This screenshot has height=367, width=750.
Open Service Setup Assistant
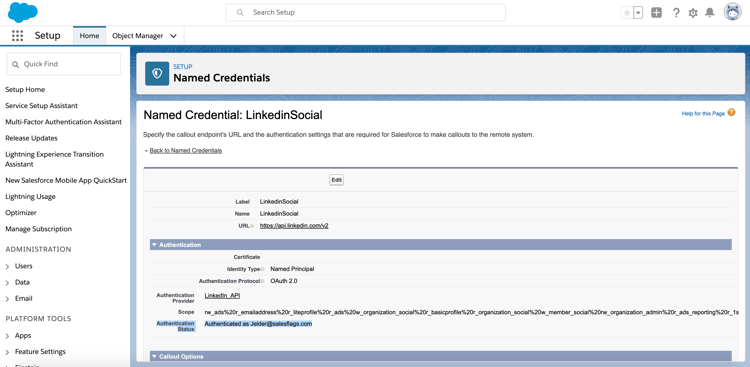[x=41, y=106]
